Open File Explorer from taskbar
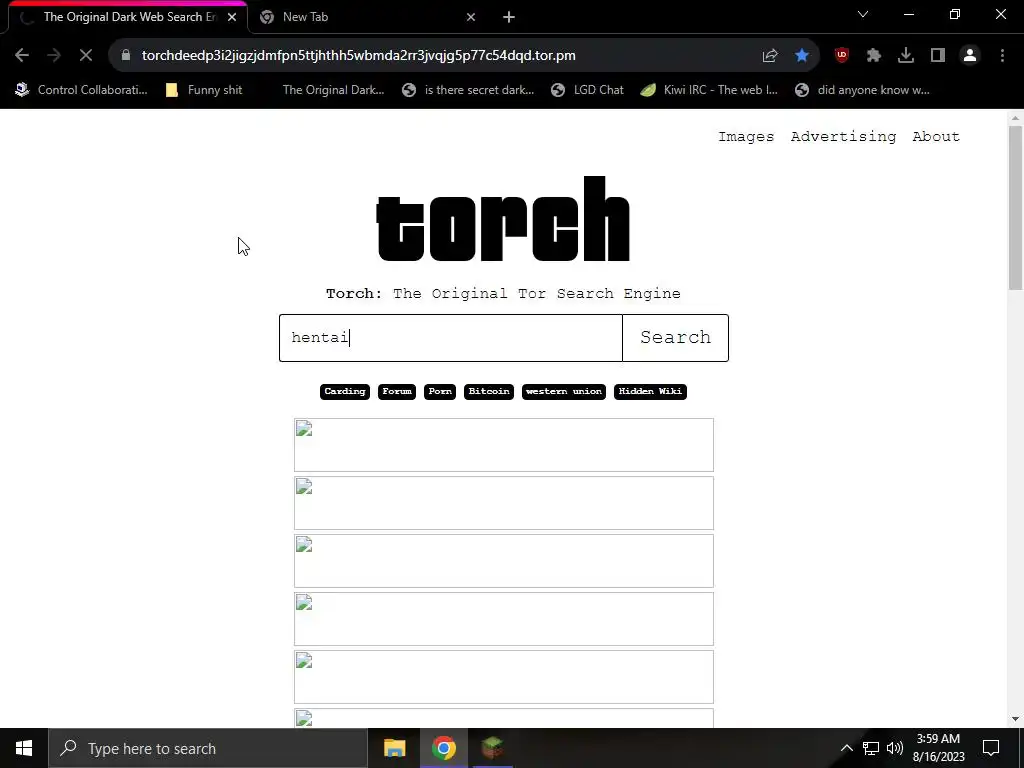 (394, 748)
